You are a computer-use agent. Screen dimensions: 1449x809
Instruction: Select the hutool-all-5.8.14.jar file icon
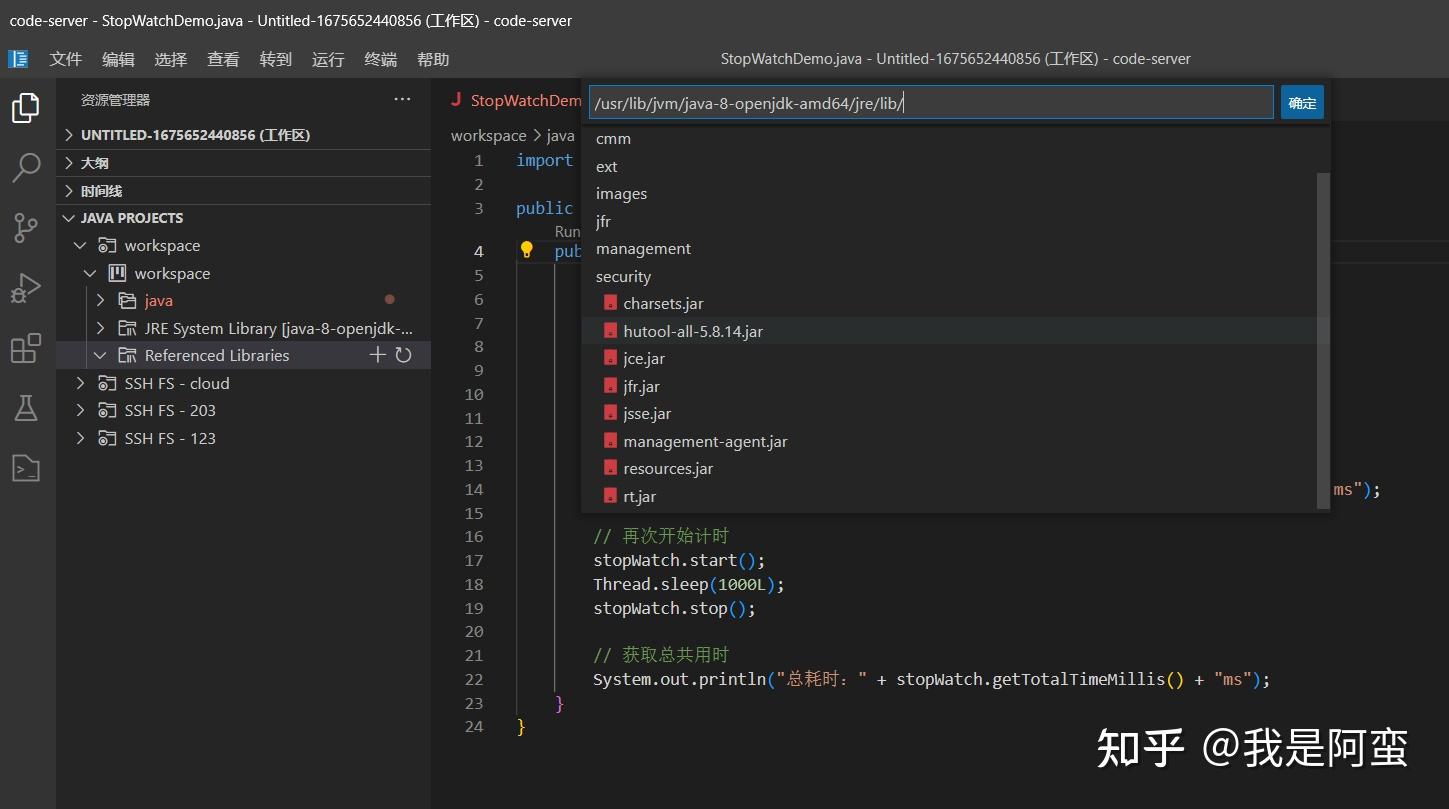(610, 331)
